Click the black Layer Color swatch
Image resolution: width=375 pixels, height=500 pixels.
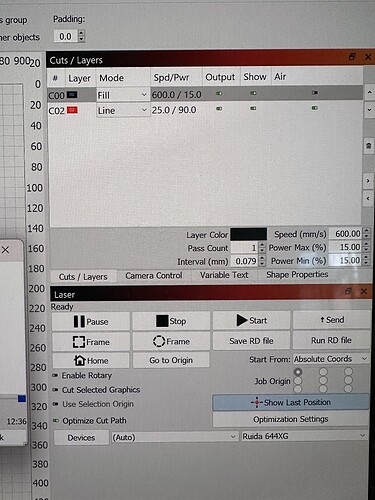(x=248, y=234)
